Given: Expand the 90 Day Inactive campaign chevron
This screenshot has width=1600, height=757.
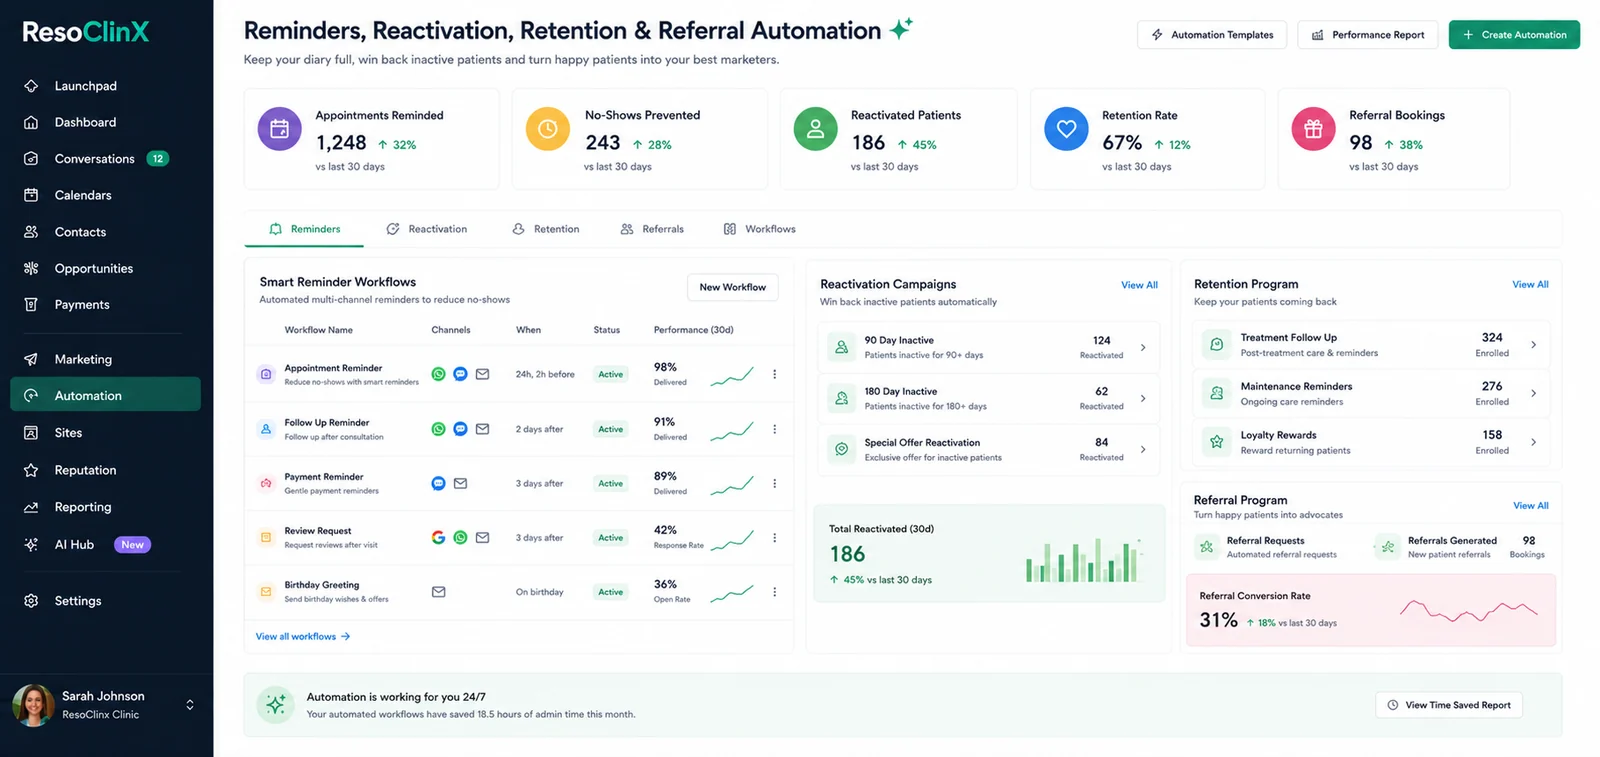Looking at the screenshot, I should click(1143, 348).
